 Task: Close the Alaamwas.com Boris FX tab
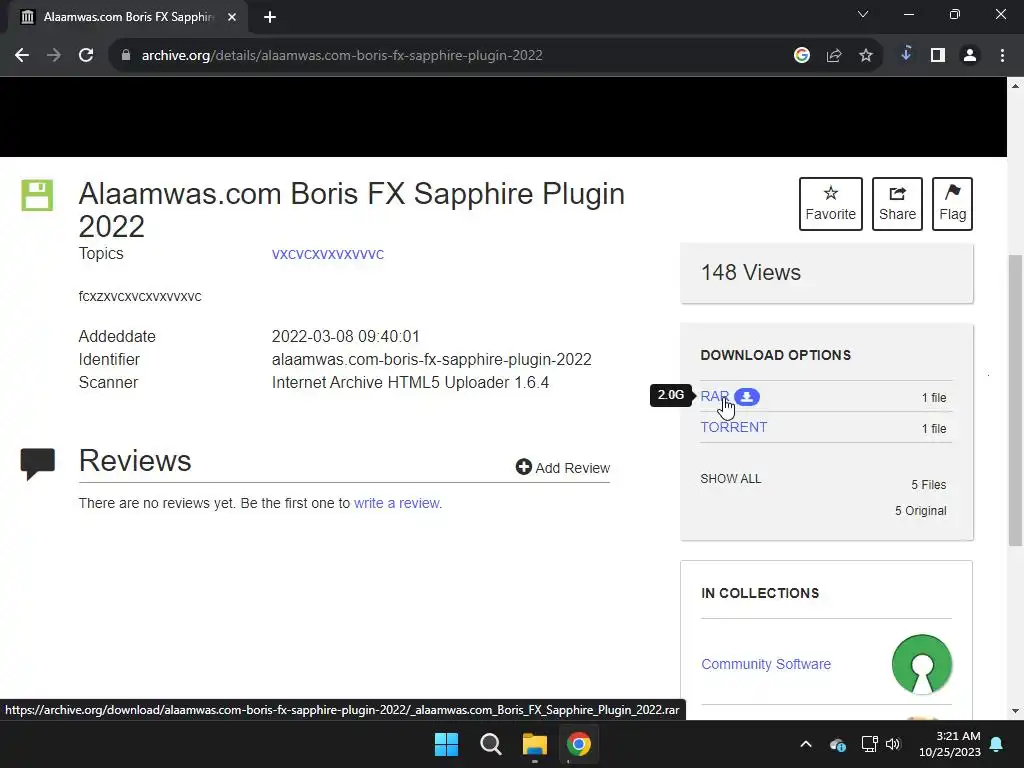[x=232, y=17]
